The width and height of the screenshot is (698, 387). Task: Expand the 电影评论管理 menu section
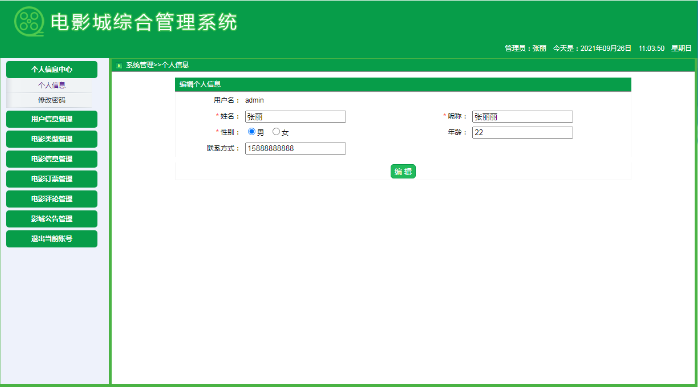52,199
